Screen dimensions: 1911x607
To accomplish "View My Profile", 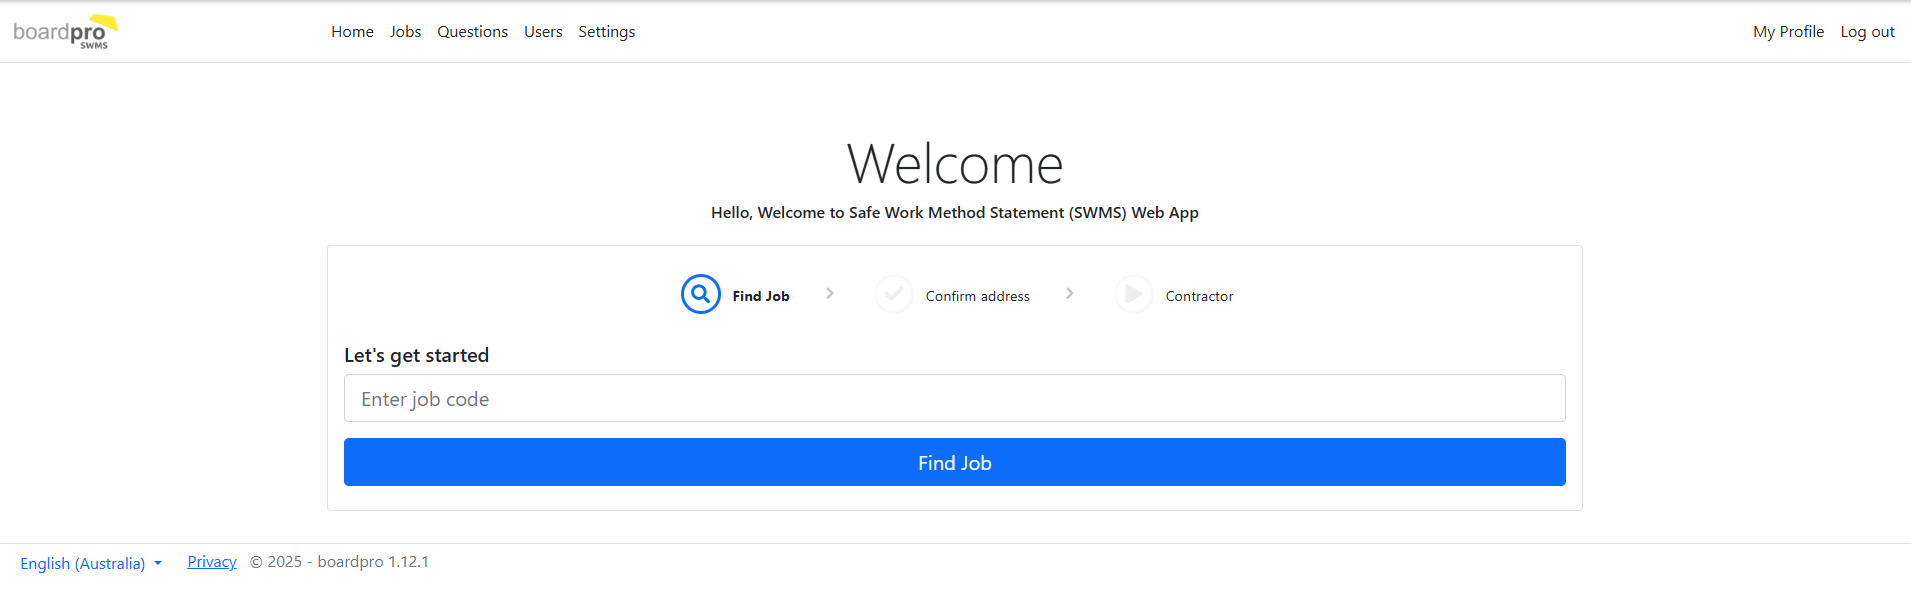I will [1788, 32].
